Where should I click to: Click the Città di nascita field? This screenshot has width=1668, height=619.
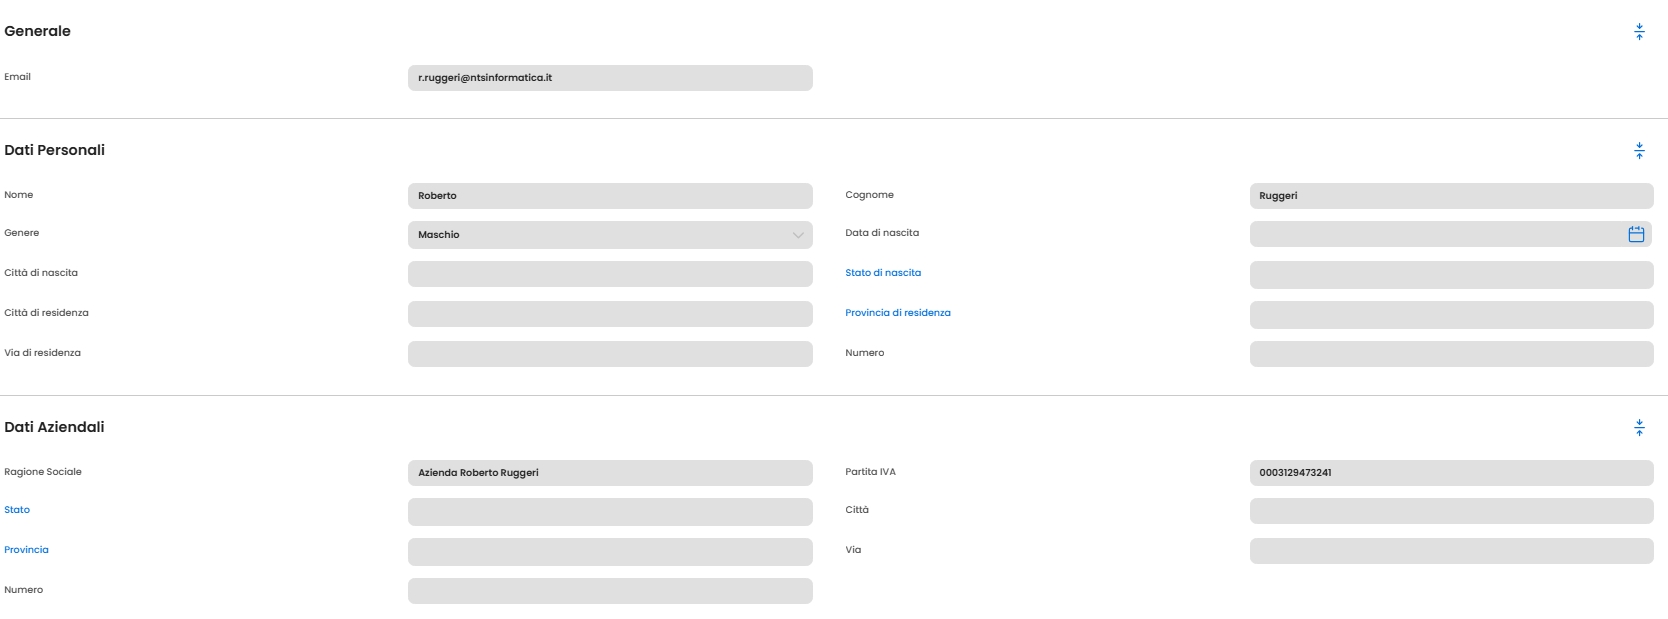(x=610, y=274)
